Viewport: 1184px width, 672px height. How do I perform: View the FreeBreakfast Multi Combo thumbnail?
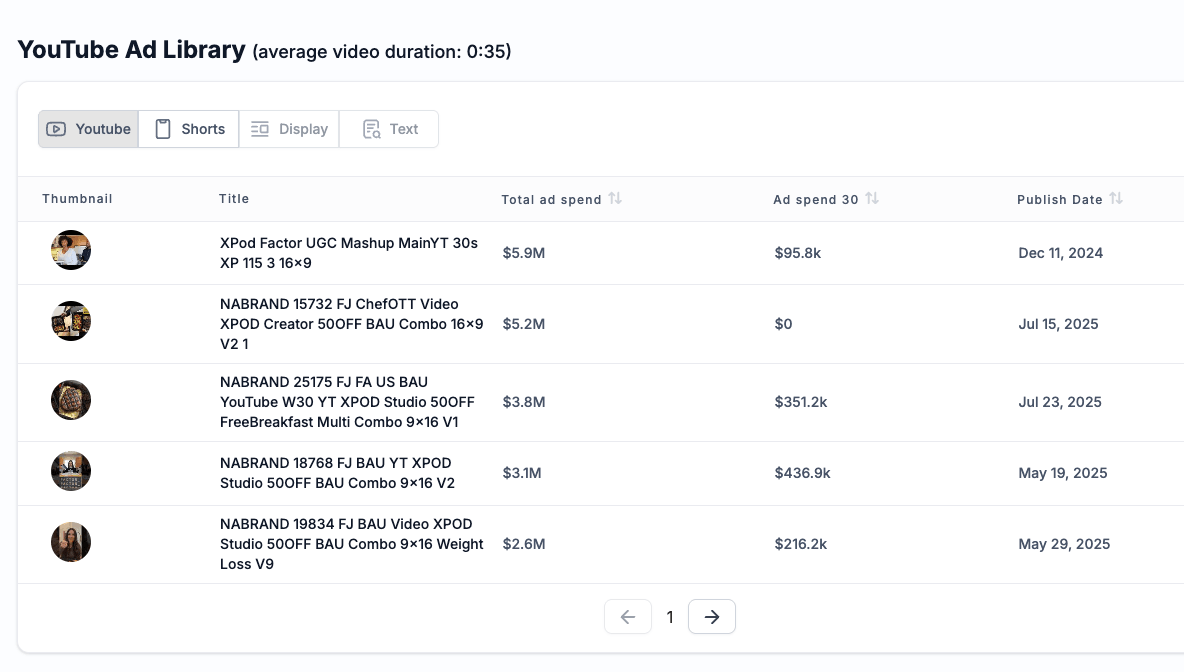pyautogui.click(x=71, y=400)
